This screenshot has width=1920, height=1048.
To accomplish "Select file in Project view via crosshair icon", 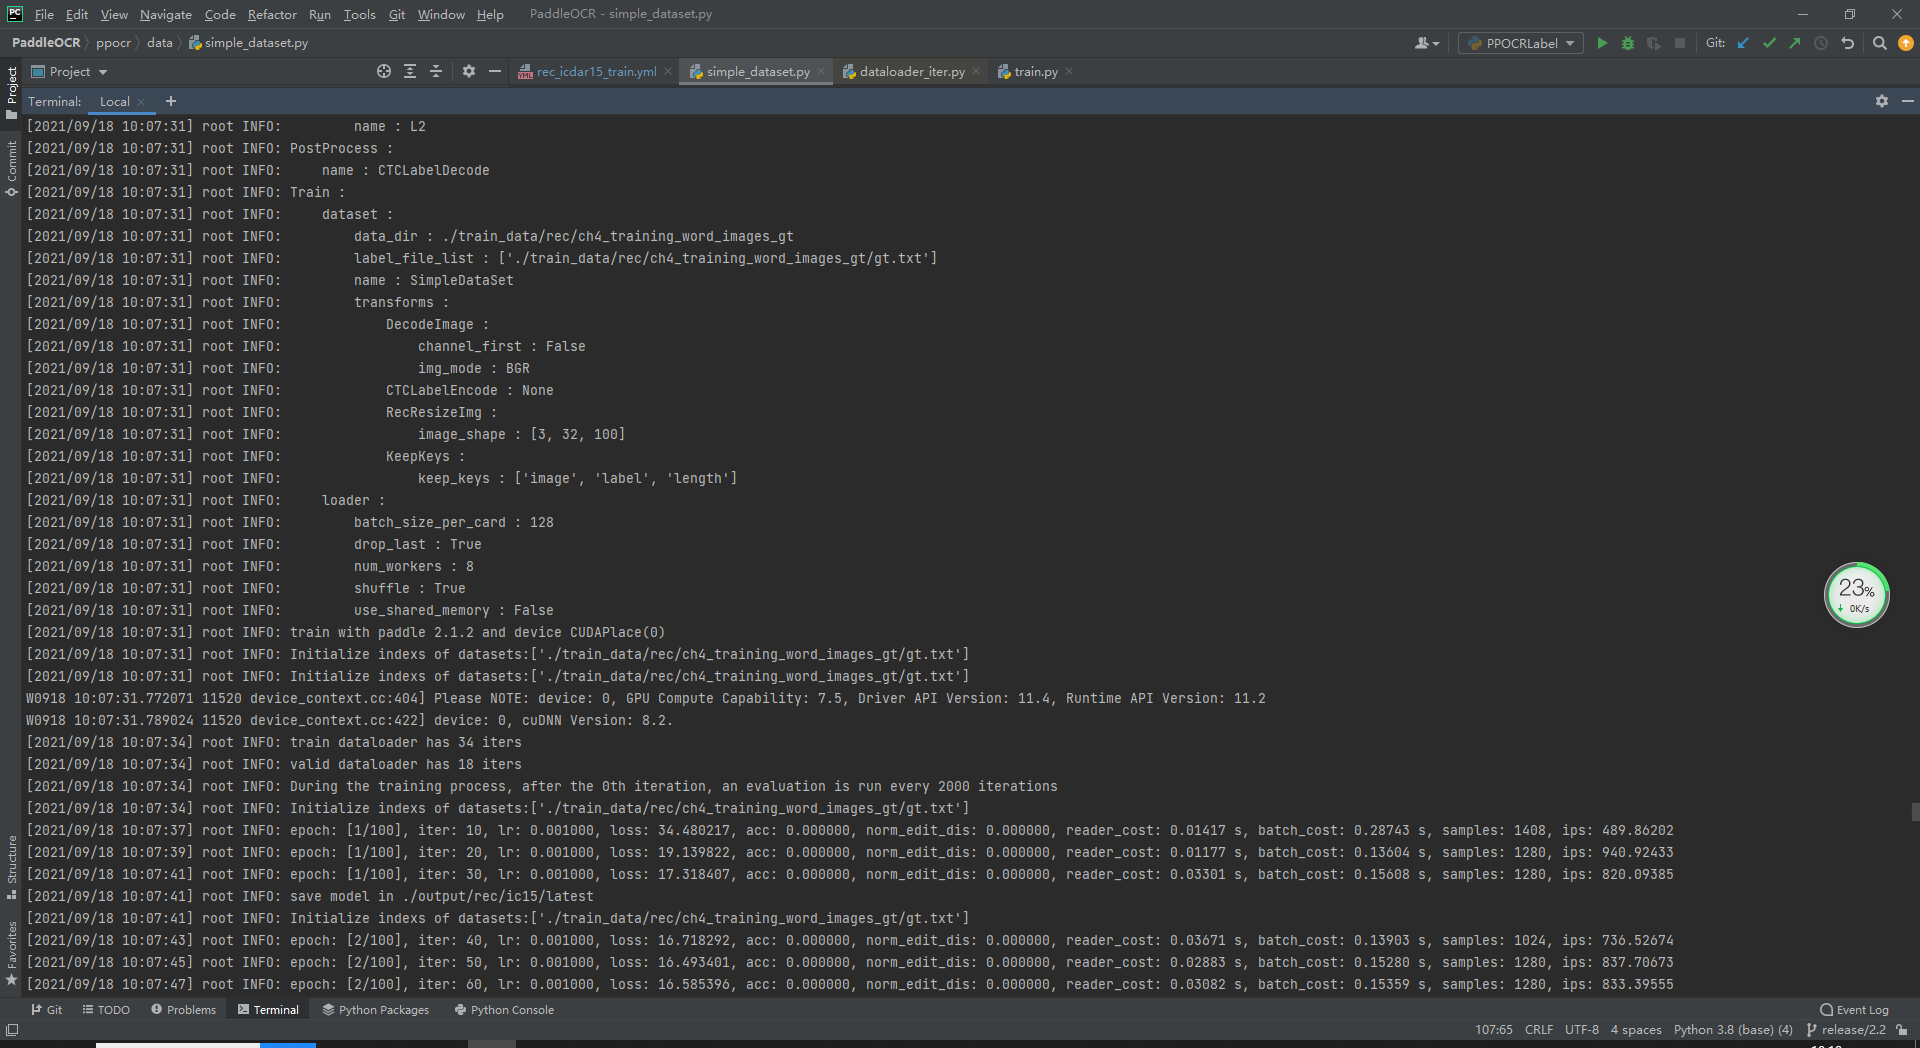I will pos(383,72).
